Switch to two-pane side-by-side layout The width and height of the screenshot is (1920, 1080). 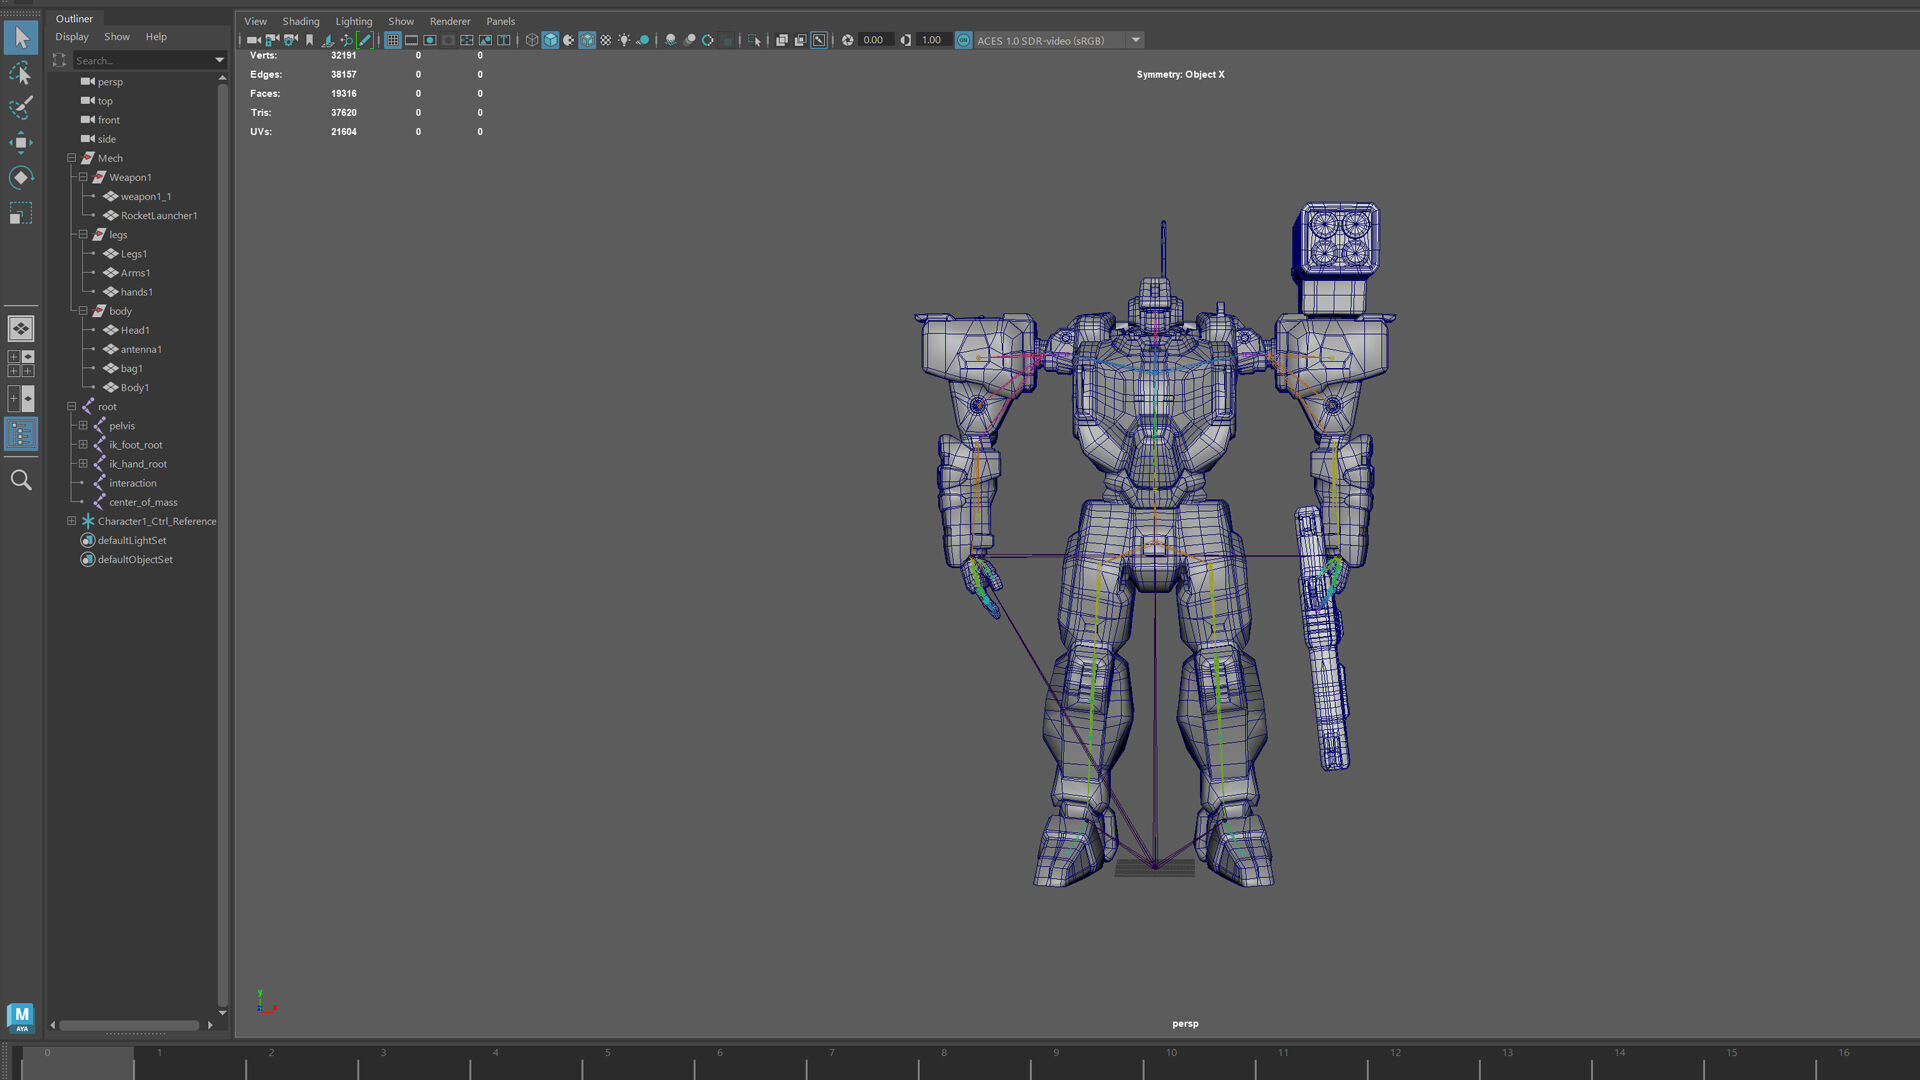21,398
